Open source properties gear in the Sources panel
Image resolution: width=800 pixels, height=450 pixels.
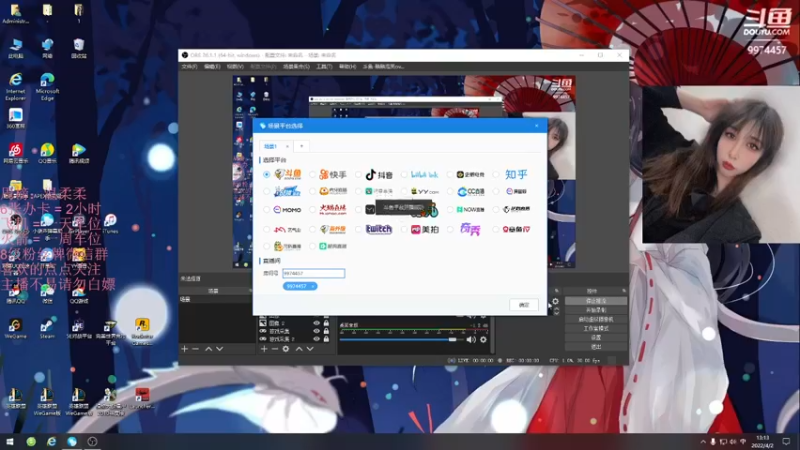286,349
